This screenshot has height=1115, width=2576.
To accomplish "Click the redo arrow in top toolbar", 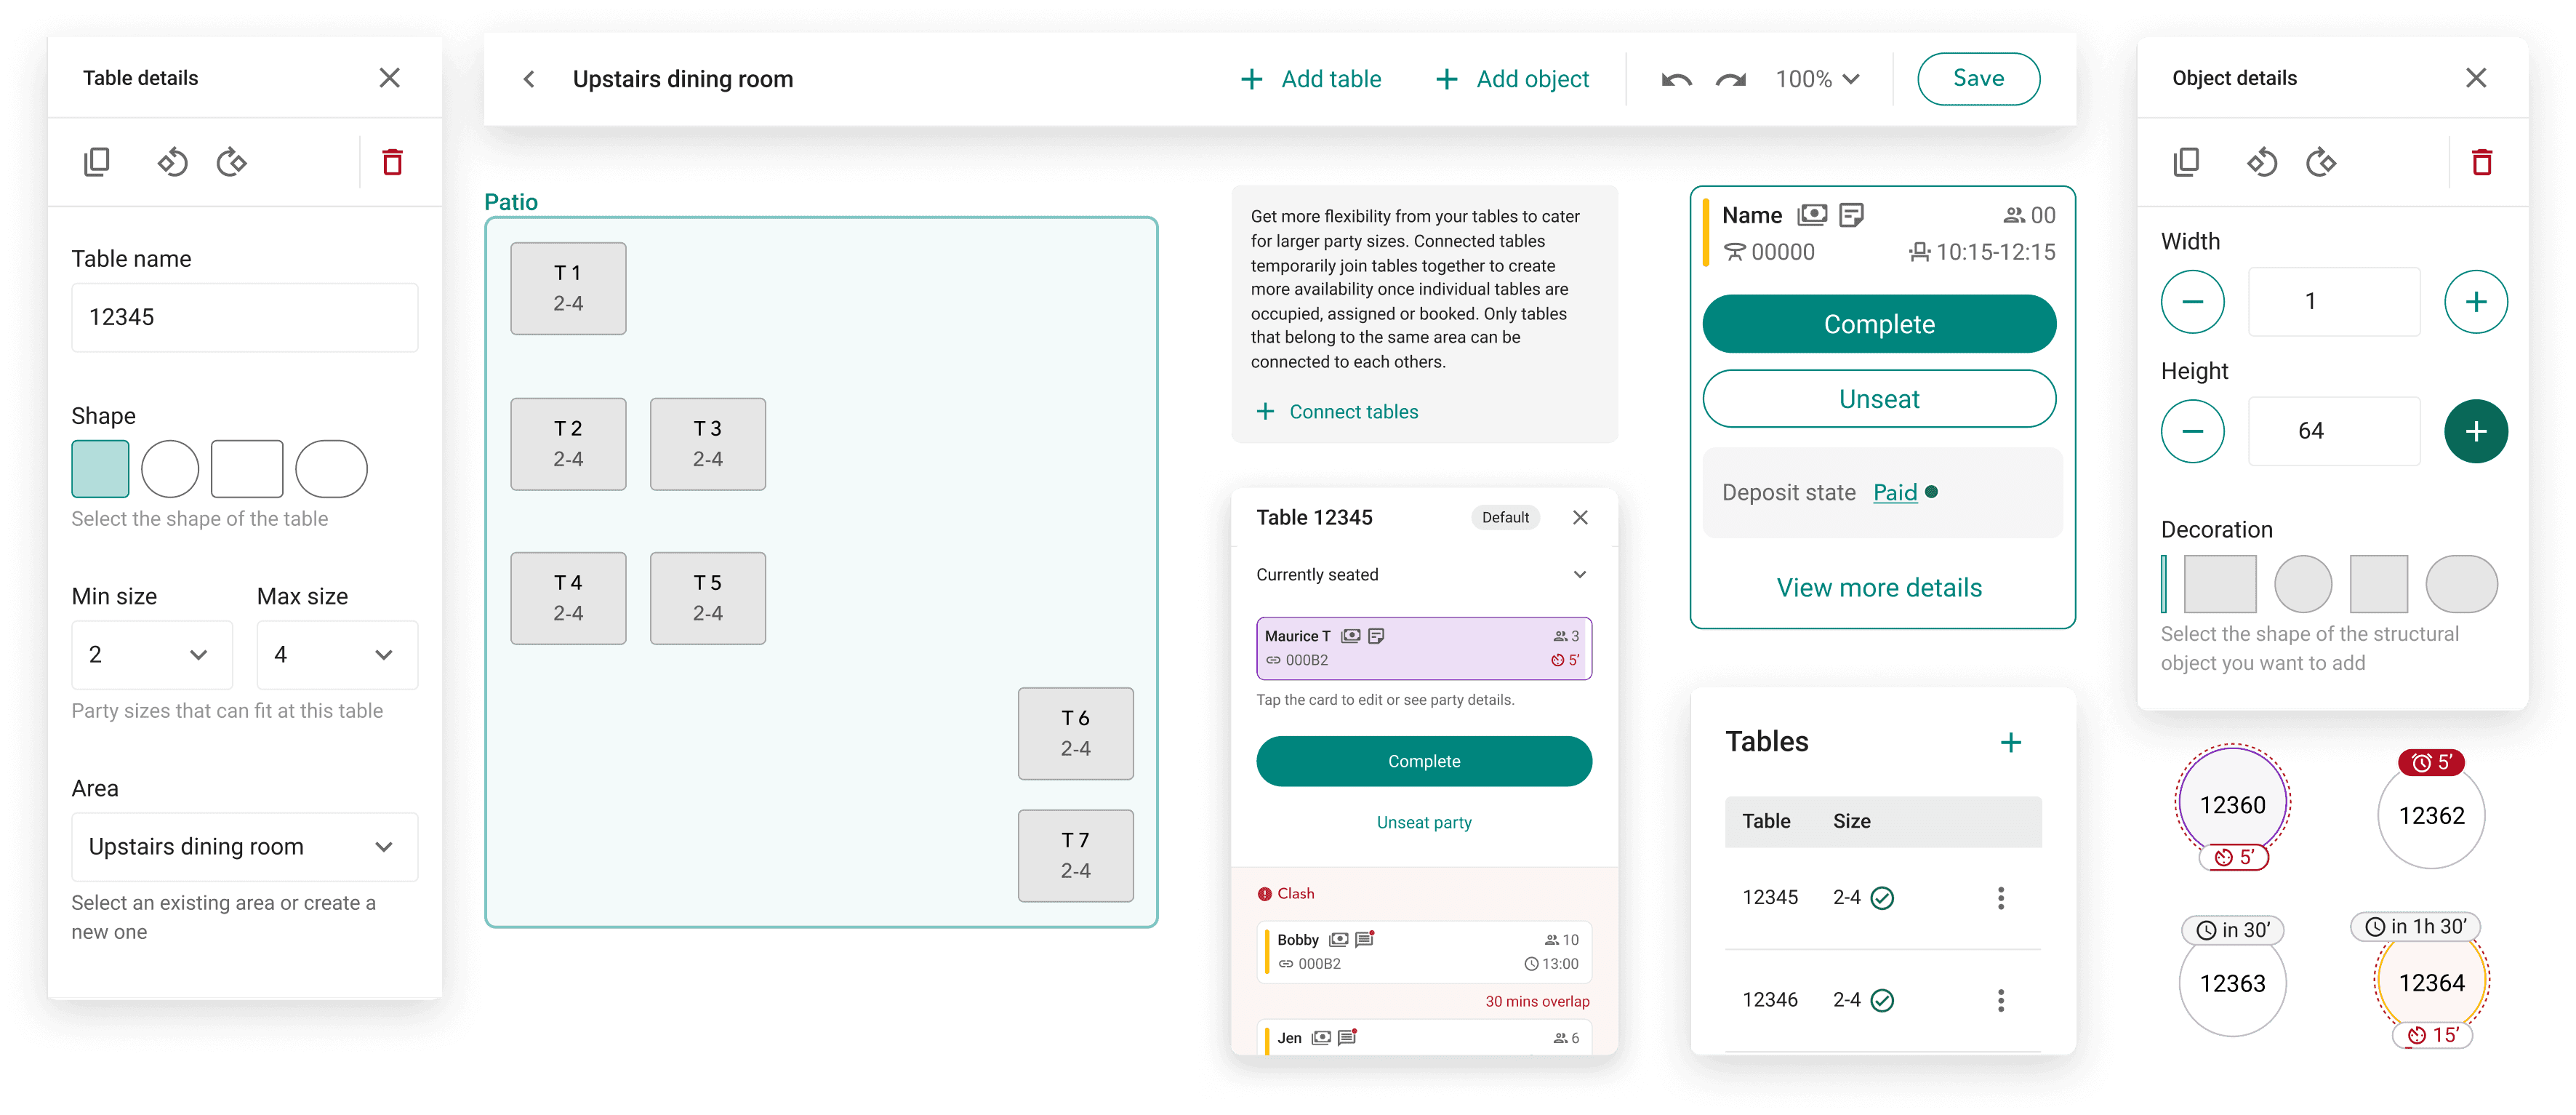I will click(x=1730, y=80).
